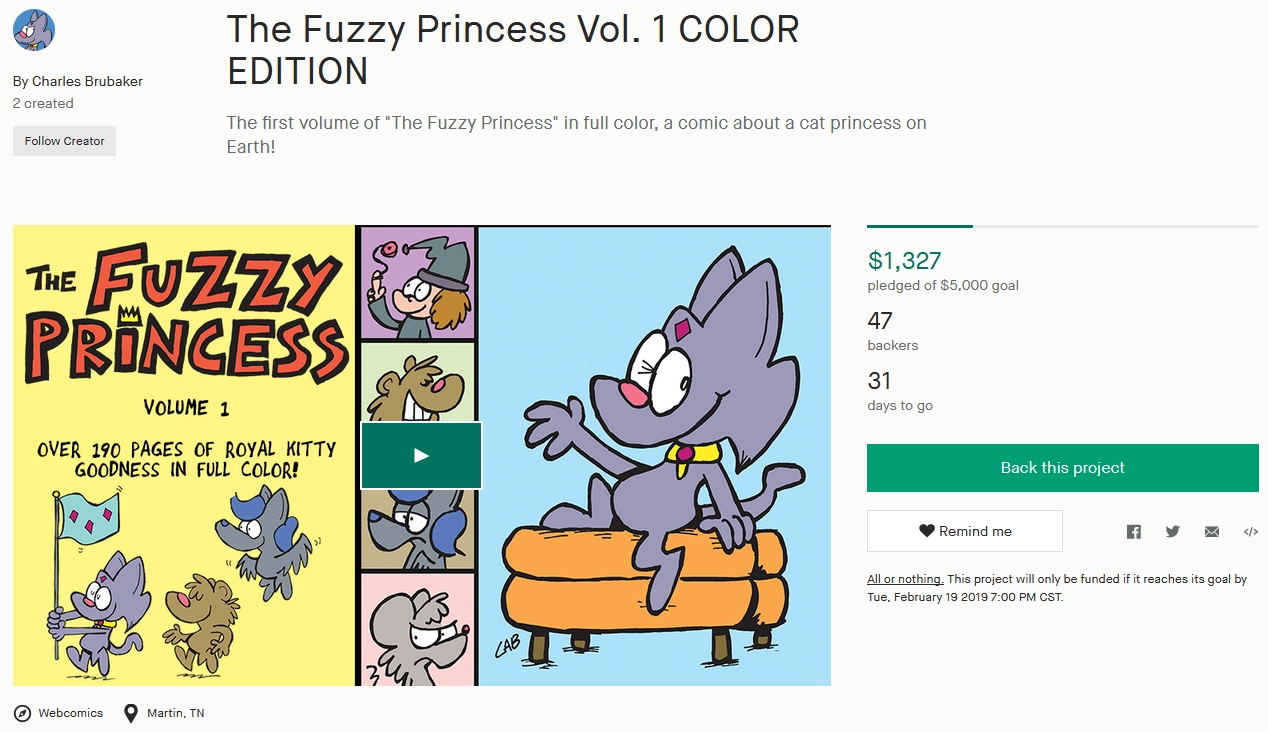Click heart icon in Remind me

click(x=926, y=531)
